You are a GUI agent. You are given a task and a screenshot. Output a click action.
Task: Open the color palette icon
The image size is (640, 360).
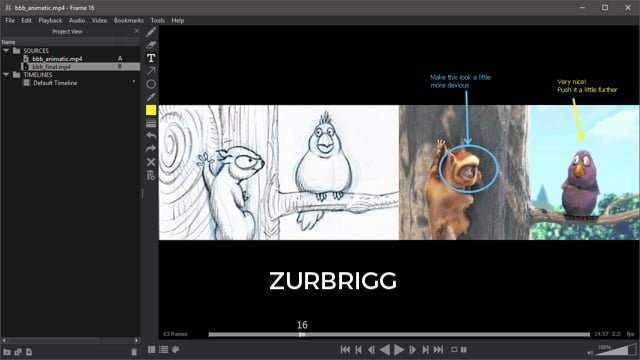coord(176,349)
